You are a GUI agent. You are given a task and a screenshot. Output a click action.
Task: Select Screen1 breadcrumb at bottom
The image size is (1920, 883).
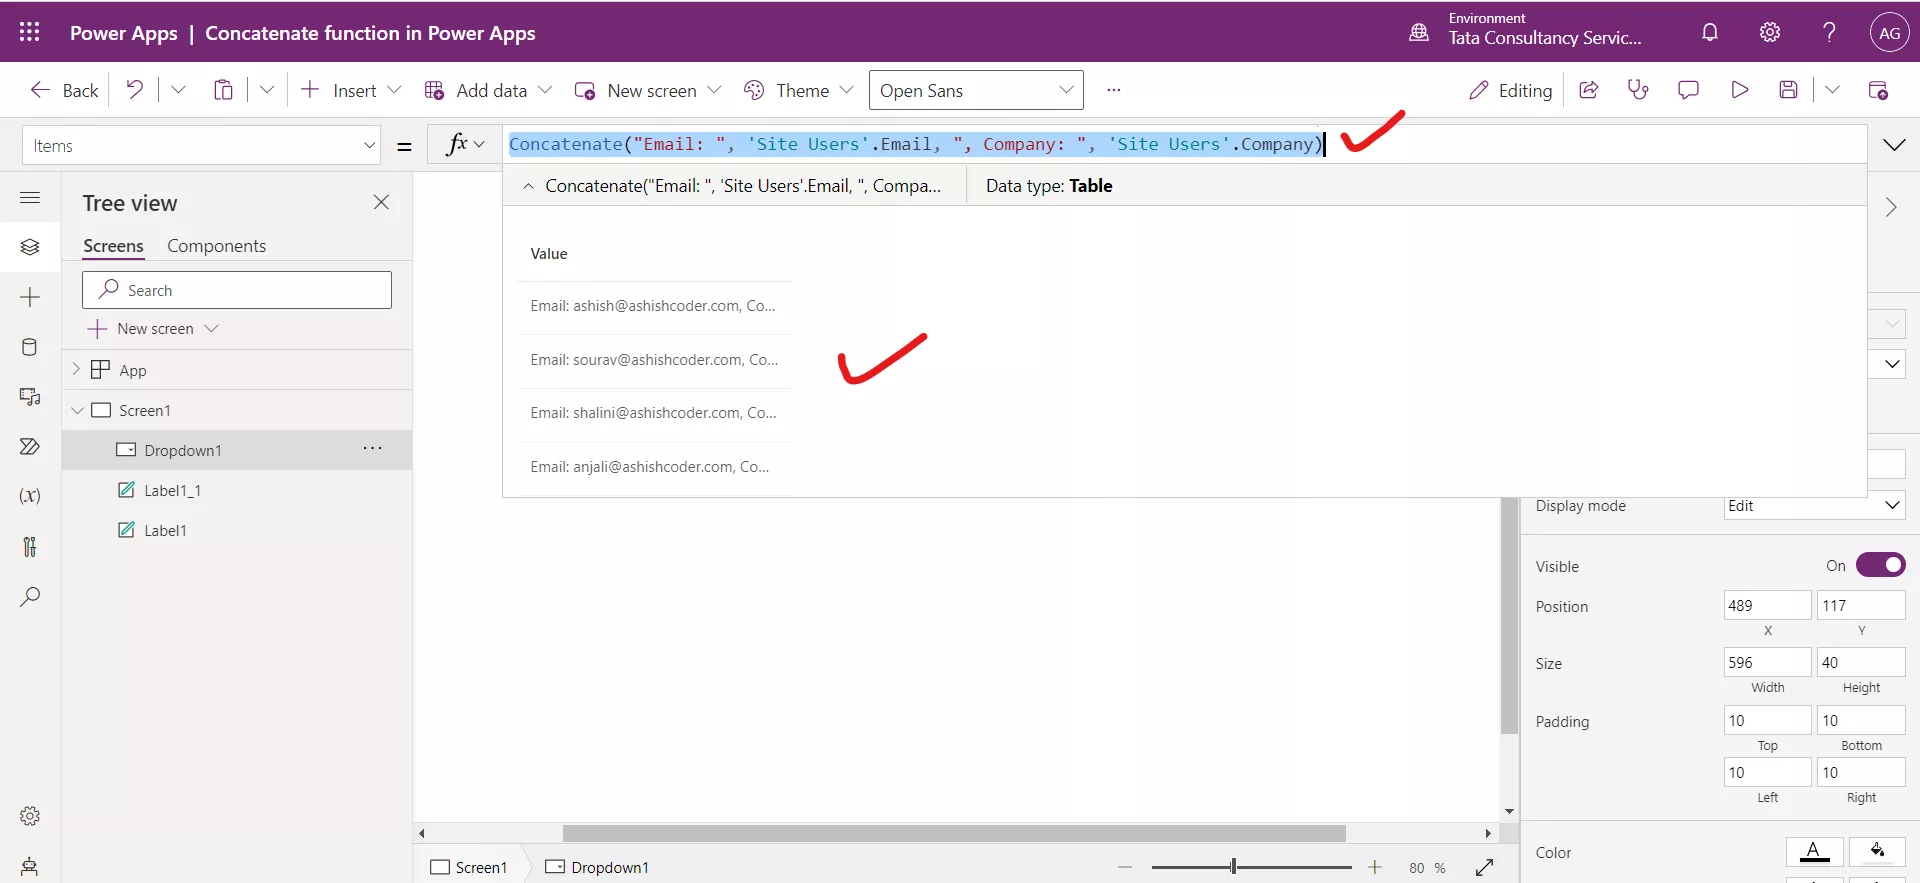[x=469, y=867]
